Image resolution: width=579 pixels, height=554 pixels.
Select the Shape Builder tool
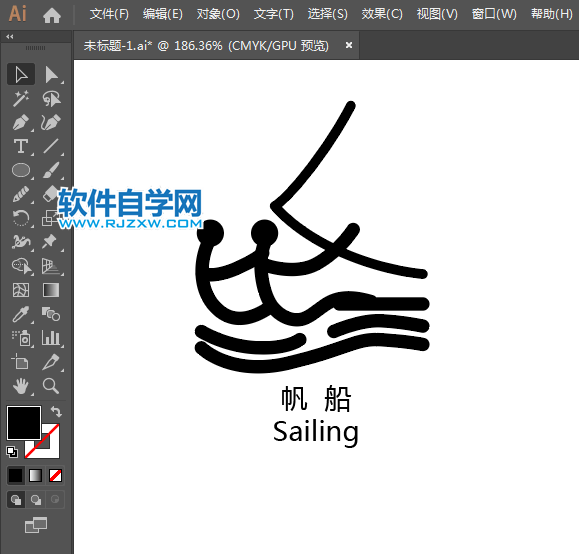click(x=21, y=266)
